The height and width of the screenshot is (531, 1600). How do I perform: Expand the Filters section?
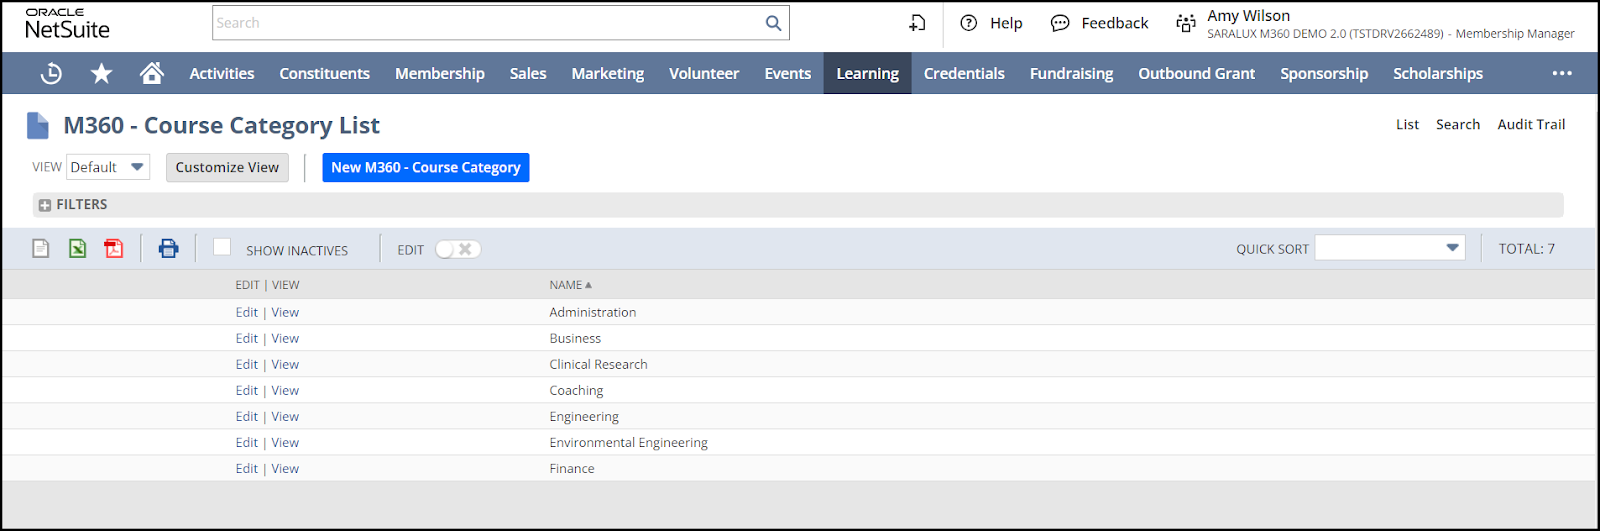pyautogui.click(x=45, y=205)
